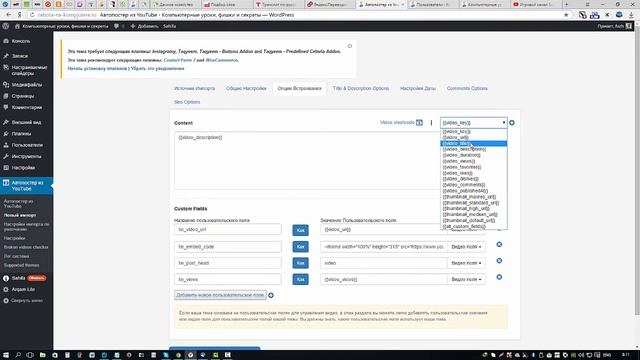Viewport: 640px width, 360px height.
Task: Go back with the browser back arrow
Action: 9,15
